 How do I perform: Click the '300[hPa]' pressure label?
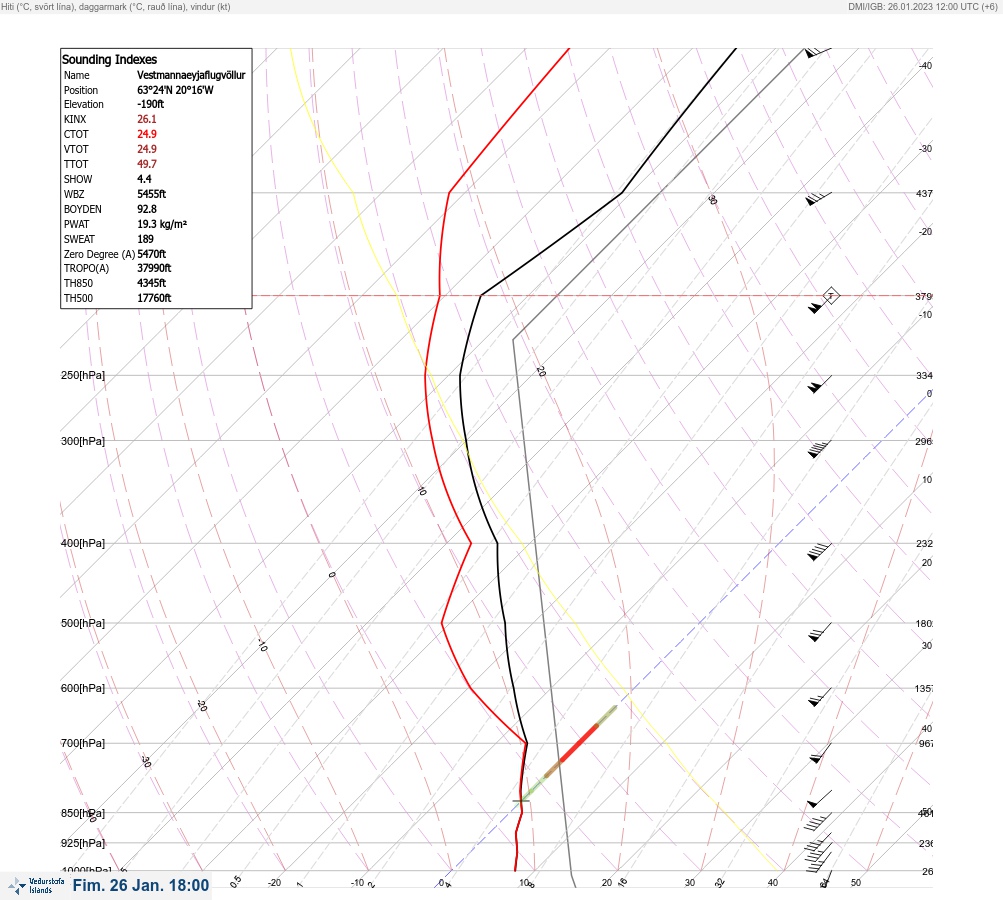83,441
